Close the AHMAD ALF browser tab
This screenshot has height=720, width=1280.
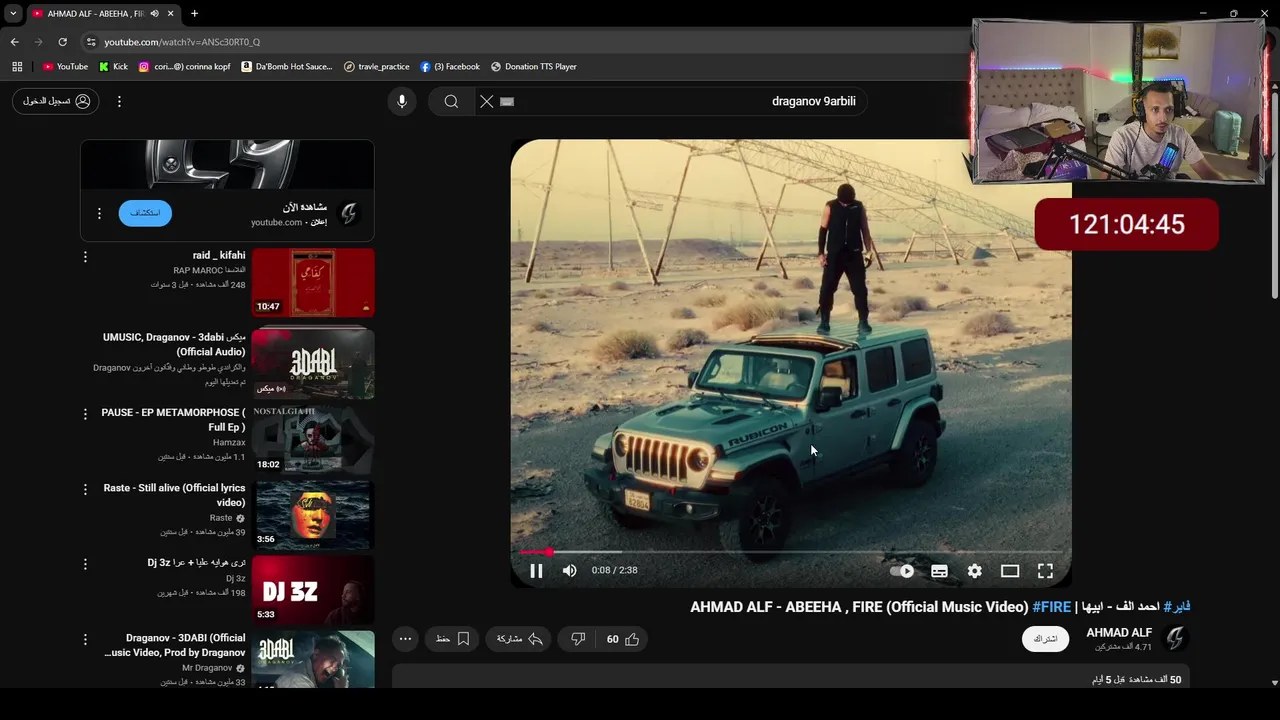pos(170,13)
